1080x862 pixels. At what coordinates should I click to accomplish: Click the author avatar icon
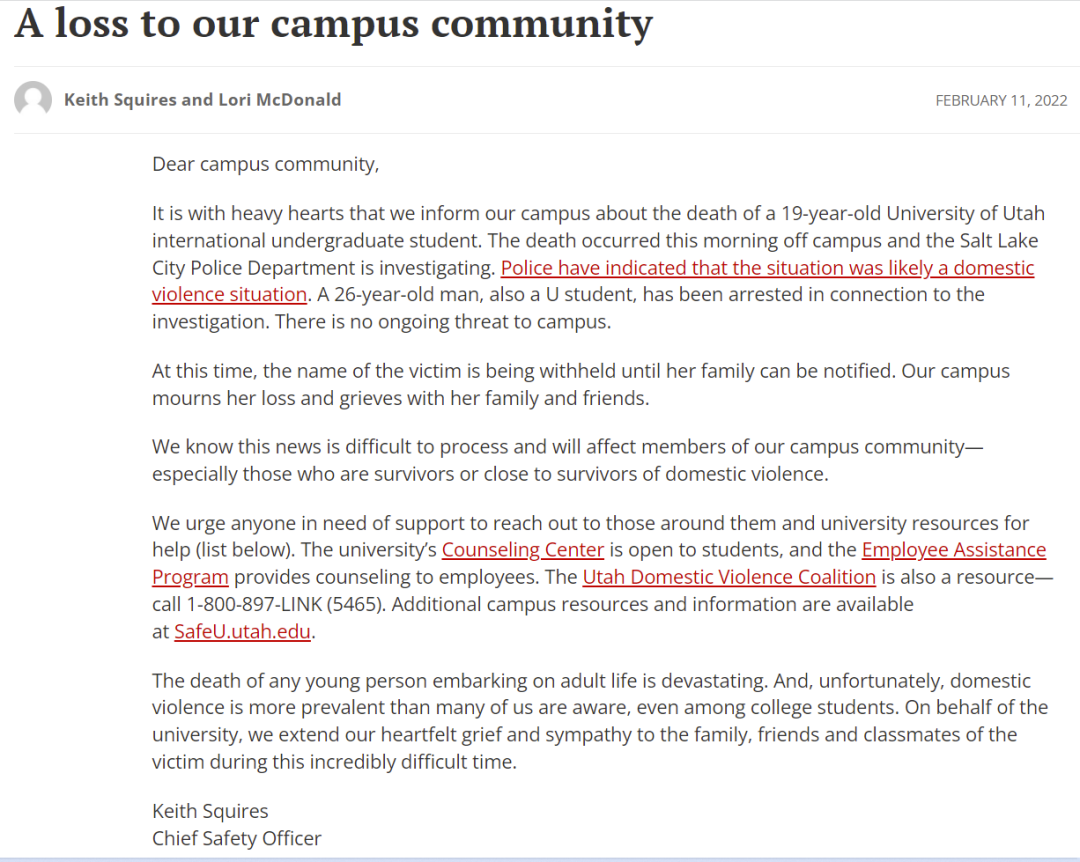click(33, 100)
